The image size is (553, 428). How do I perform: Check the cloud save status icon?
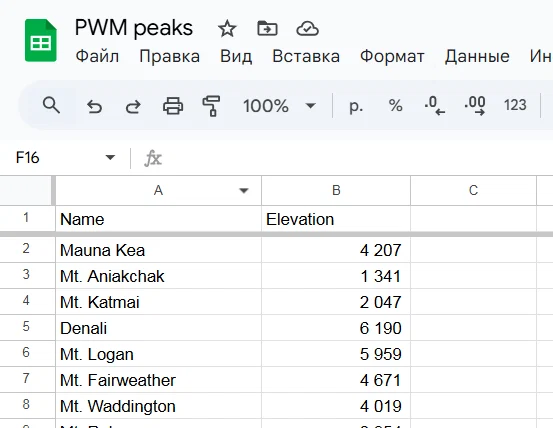307,29
